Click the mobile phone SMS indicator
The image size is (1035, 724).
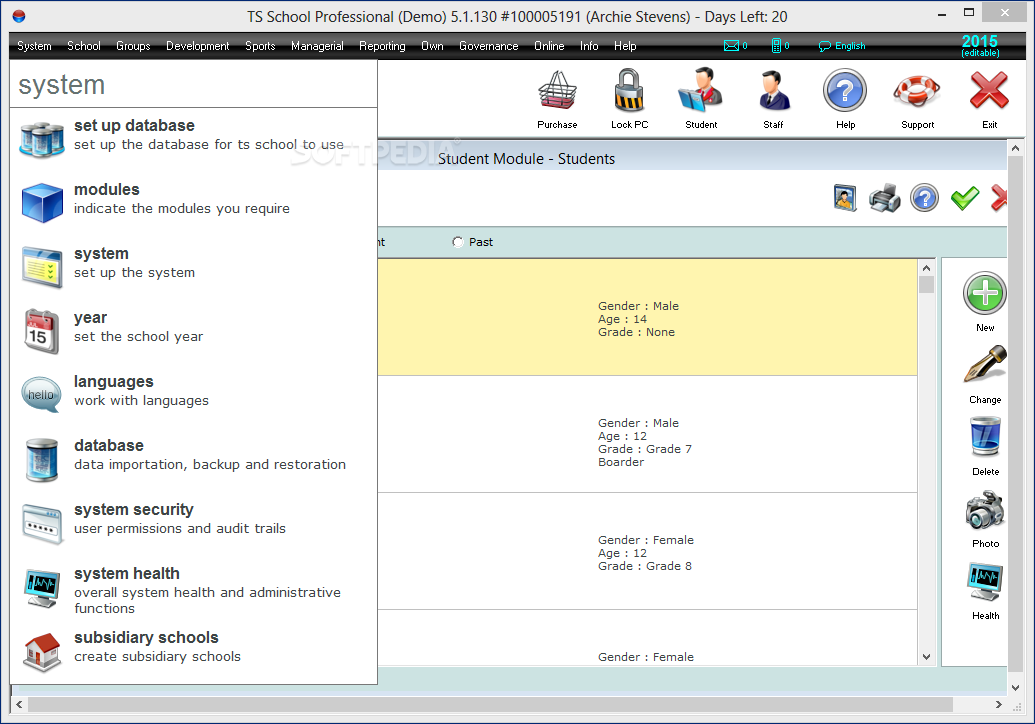pyautogui.click(x=780, y=46)
